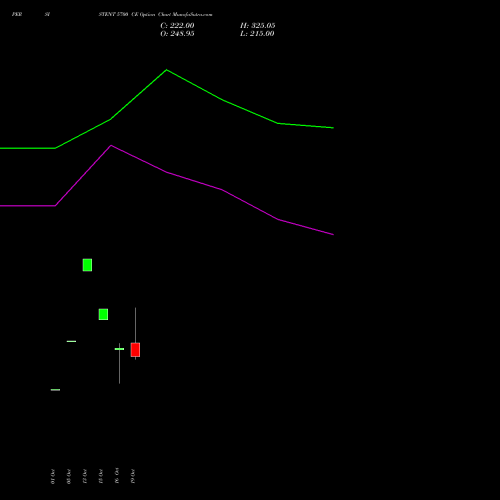
Task: Select the lowest small green dash candle
Action: 55,390
